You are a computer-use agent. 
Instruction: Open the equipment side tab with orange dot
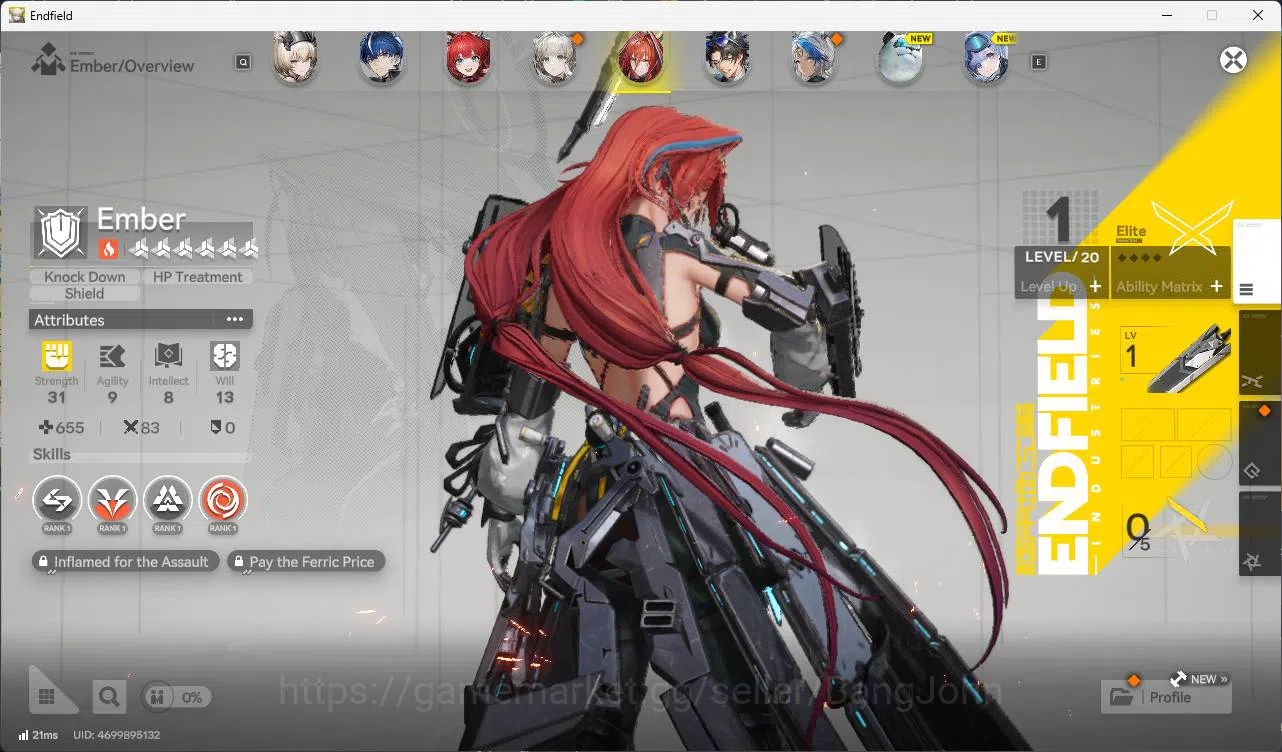[1260, 442]
